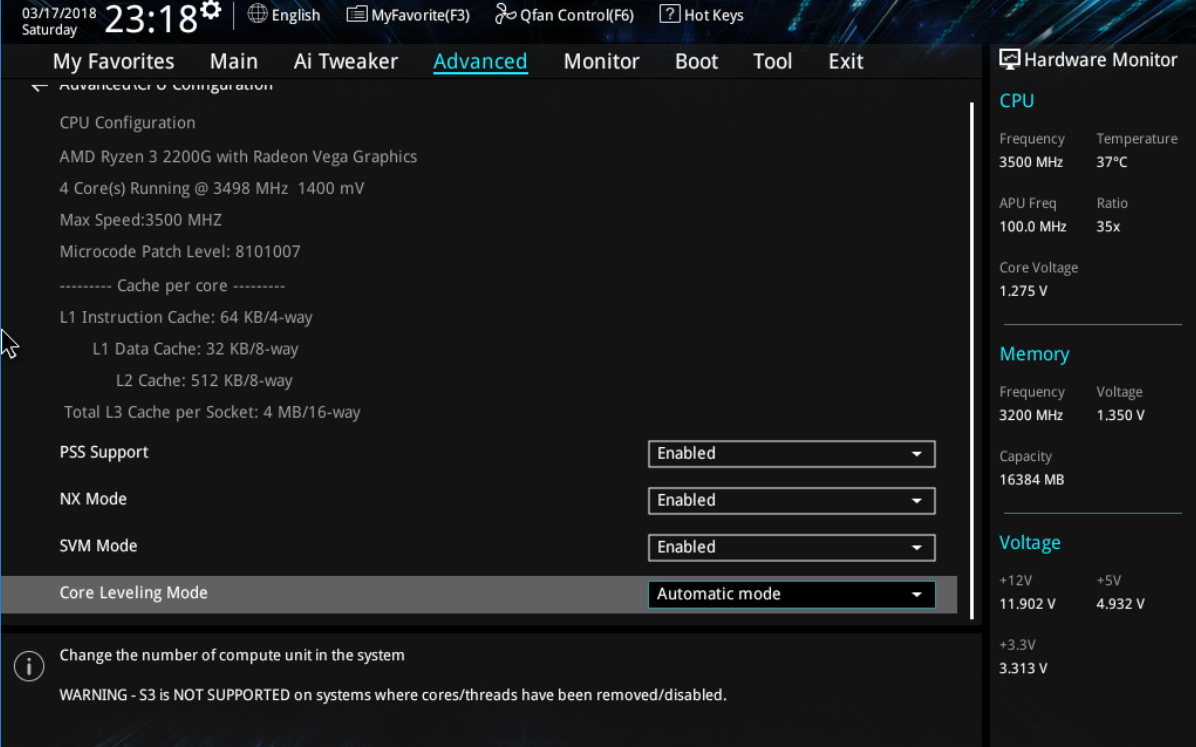Click the 23:18 clock time
This screenshot has height=747, width=1196.
[153, 18]
